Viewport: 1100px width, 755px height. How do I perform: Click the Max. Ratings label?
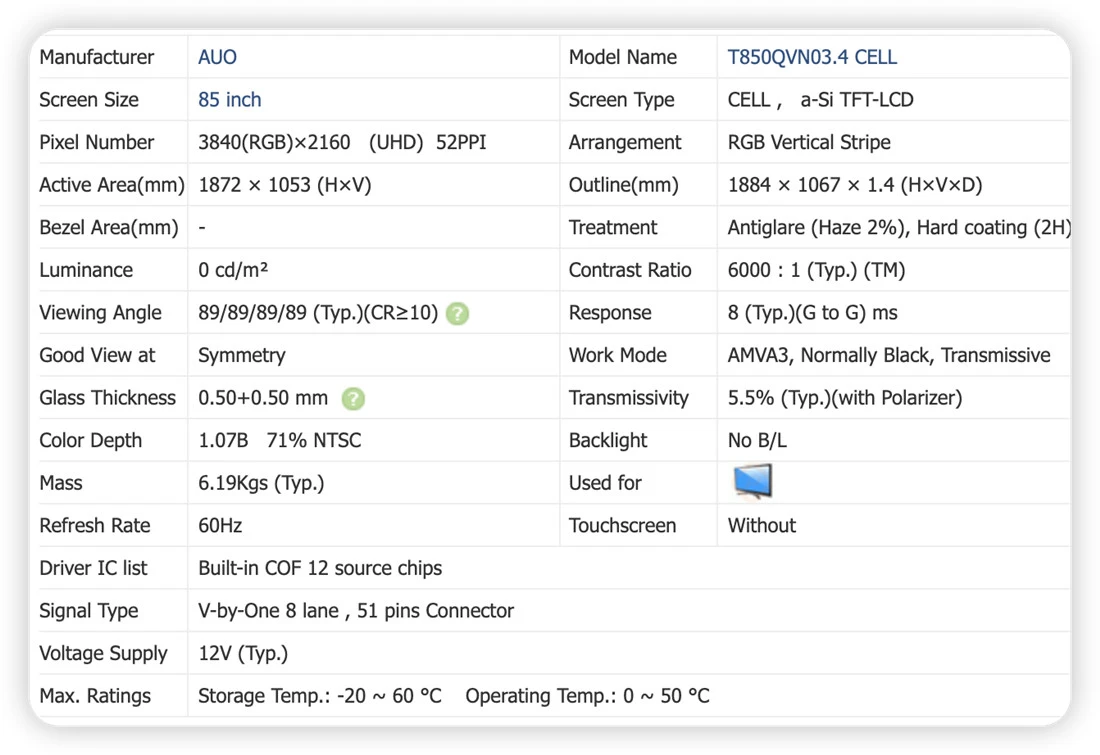point(95,696)
